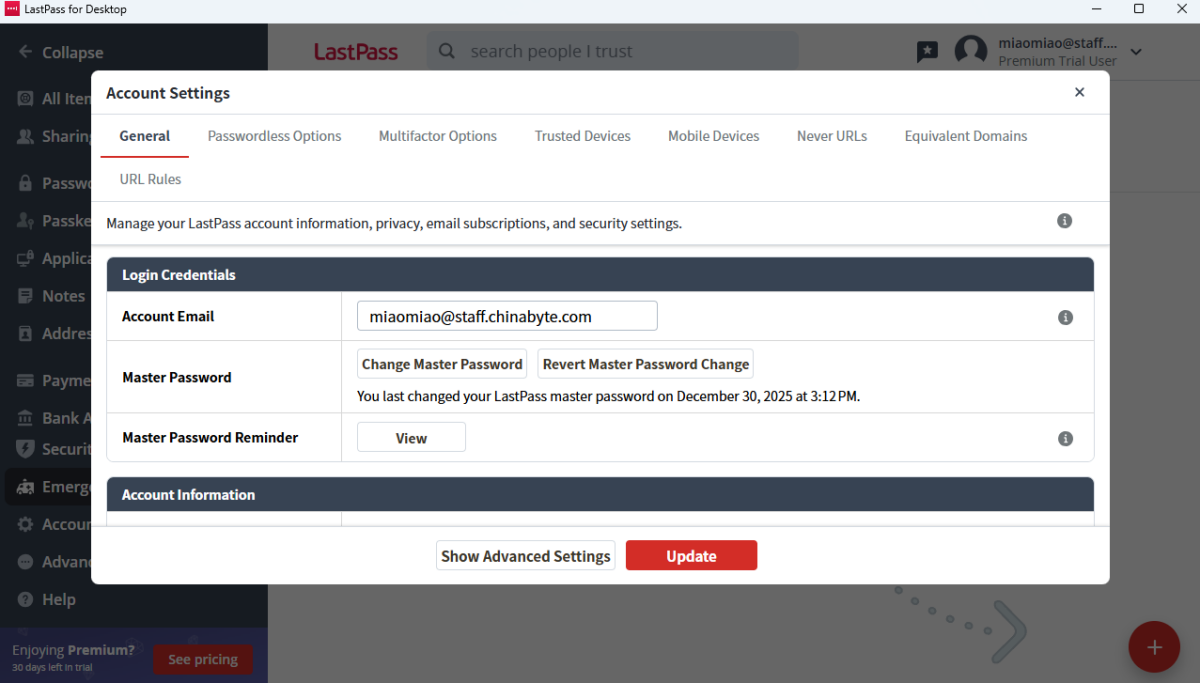Click the Account Email input field
Screen dimensions: 1200x683
pos(507,317)
